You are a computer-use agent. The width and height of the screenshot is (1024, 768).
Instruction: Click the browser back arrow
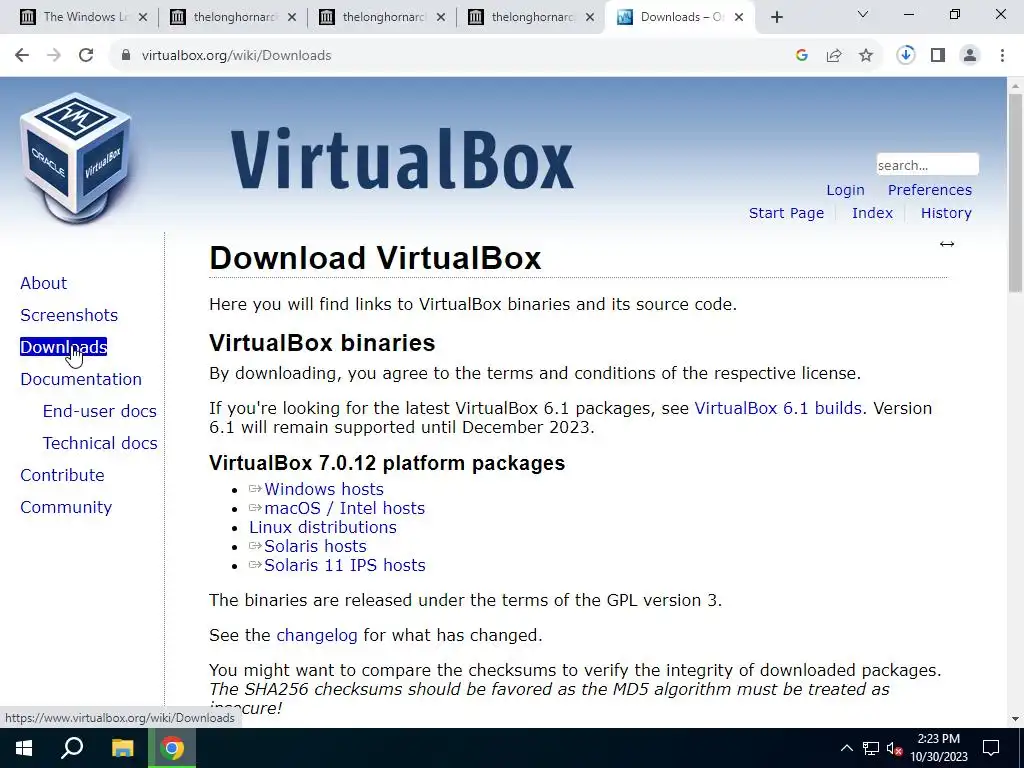[22, 56]
